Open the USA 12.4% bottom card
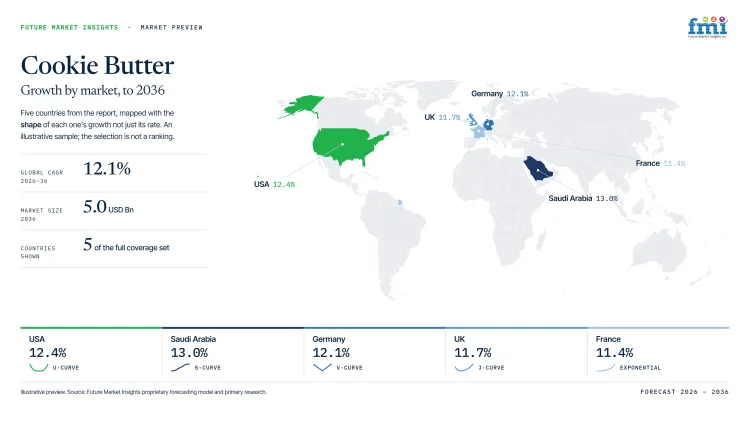The image size is (750, 421). pyautogui.click(x=91, y=354)
